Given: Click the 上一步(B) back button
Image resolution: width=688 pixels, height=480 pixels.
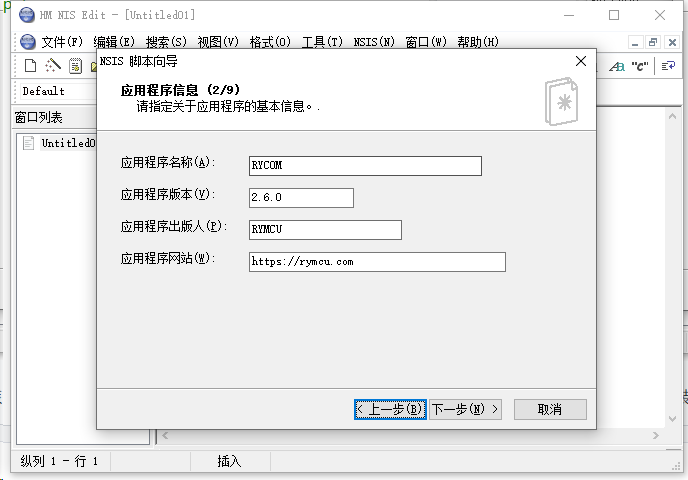Looking at the screenshot, I should [390, 409].
